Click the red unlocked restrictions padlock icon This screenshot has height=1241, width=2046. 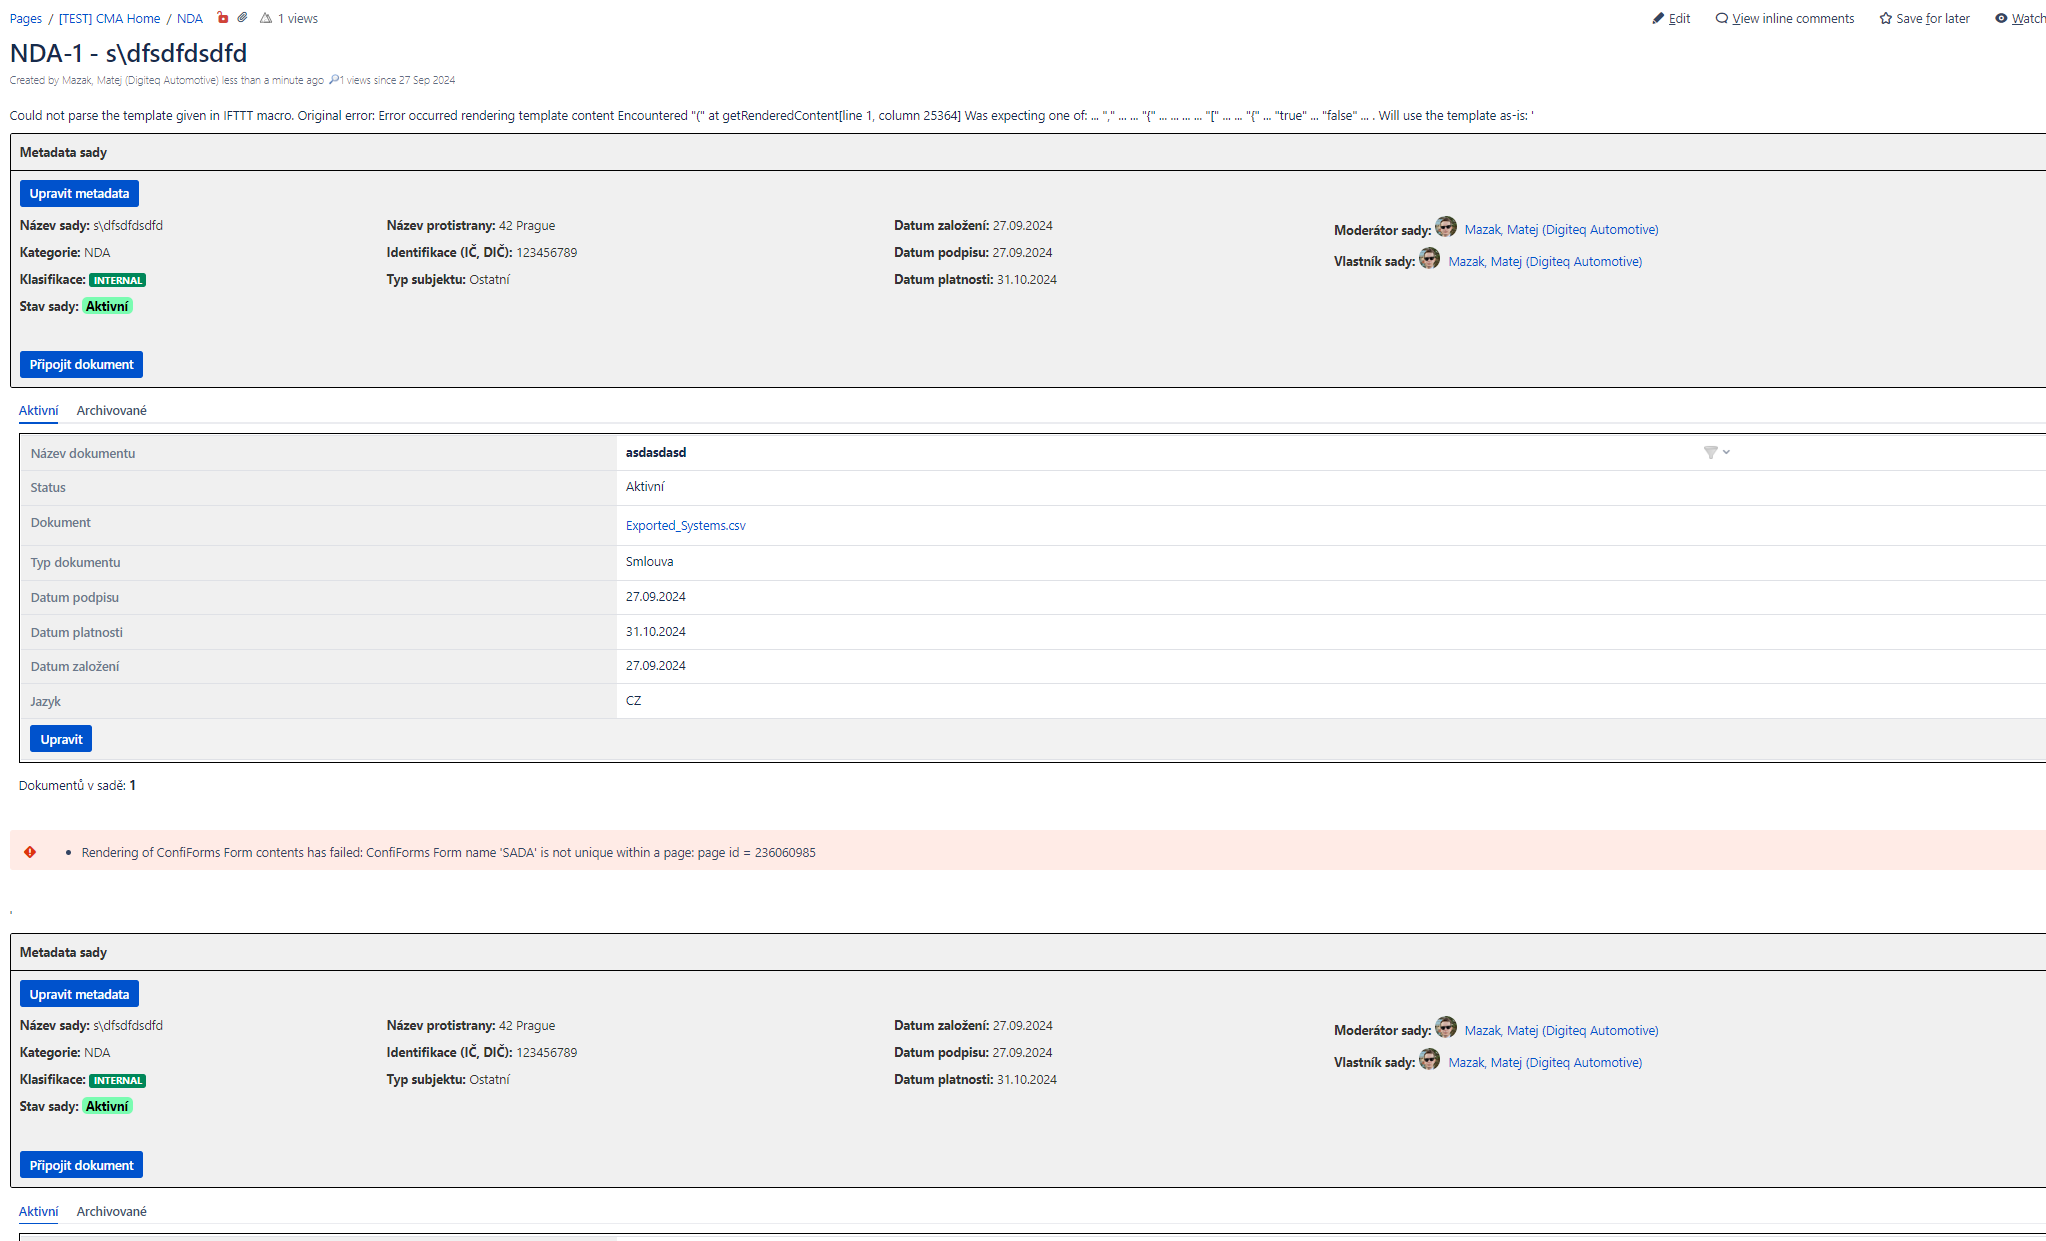222,18
